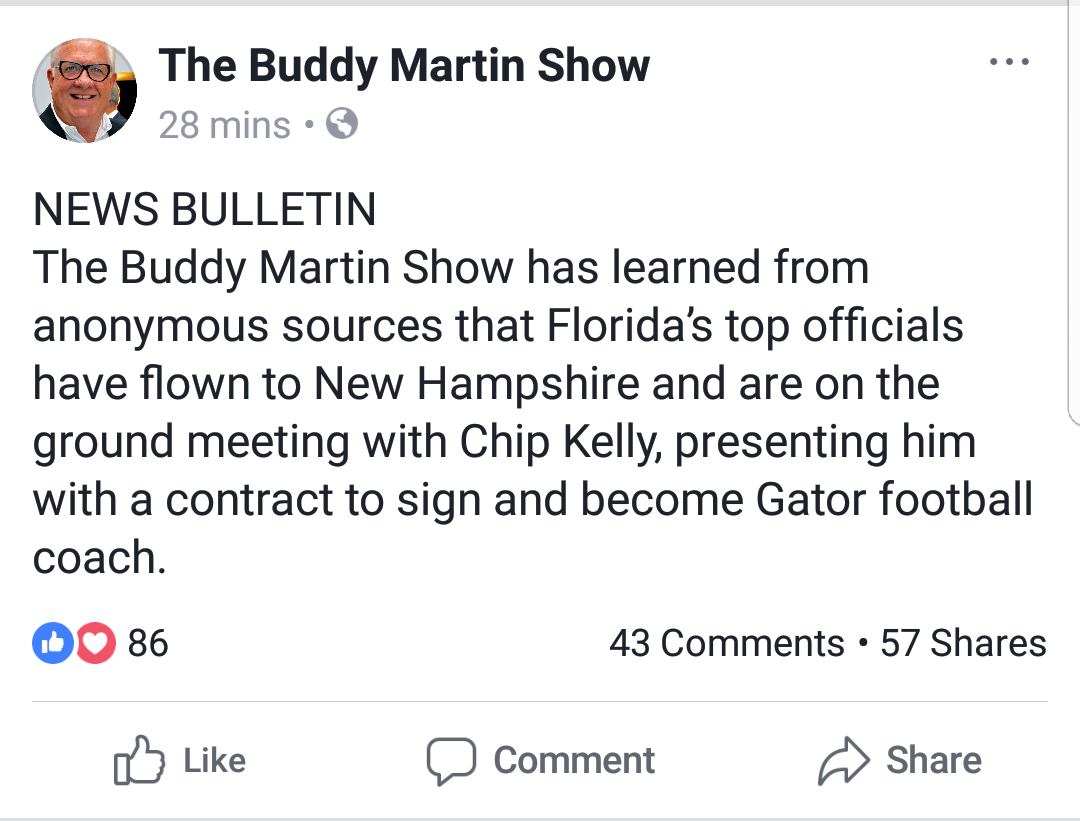This screenshot has height=821, width=1080.
Task: Click the blue thumbs-up reaction icon
Action: tap(51, 643)
